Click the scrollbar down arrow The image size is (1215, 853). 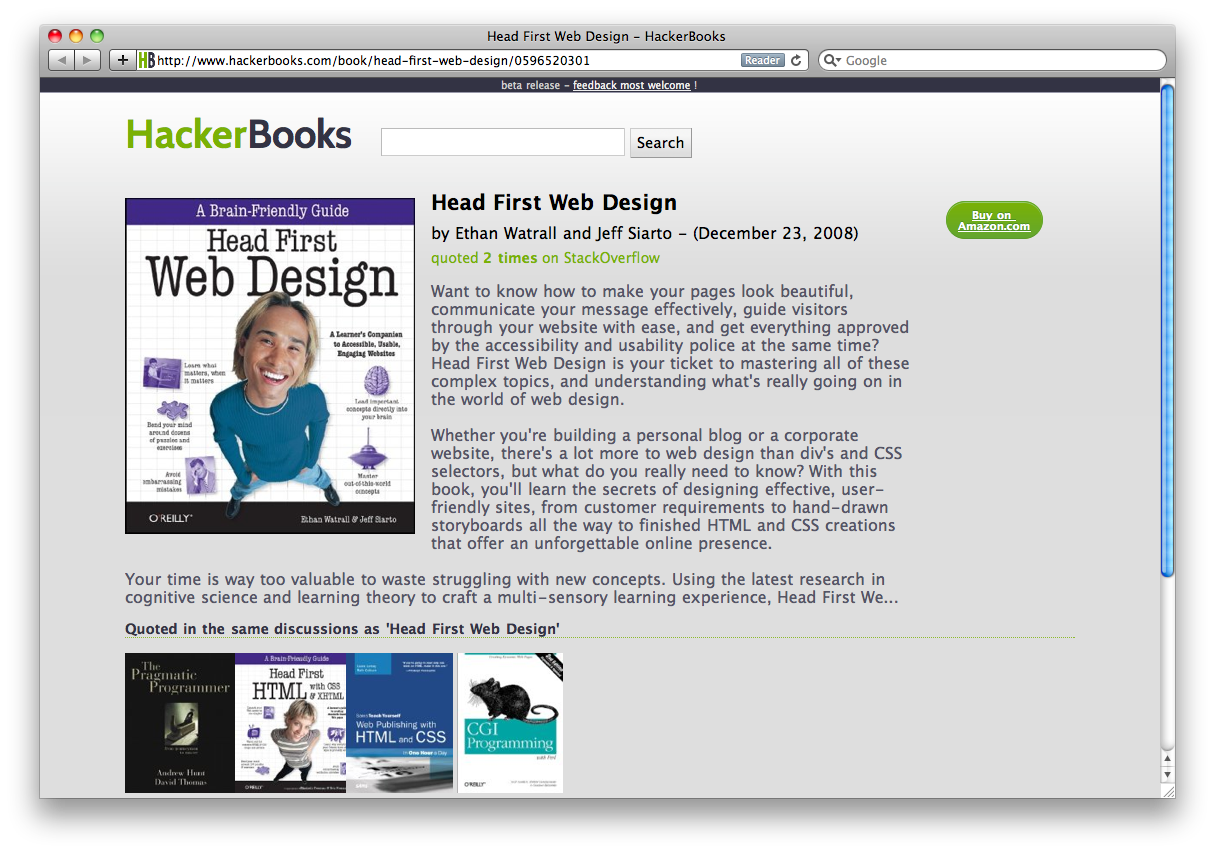[x=1167, y=775]
